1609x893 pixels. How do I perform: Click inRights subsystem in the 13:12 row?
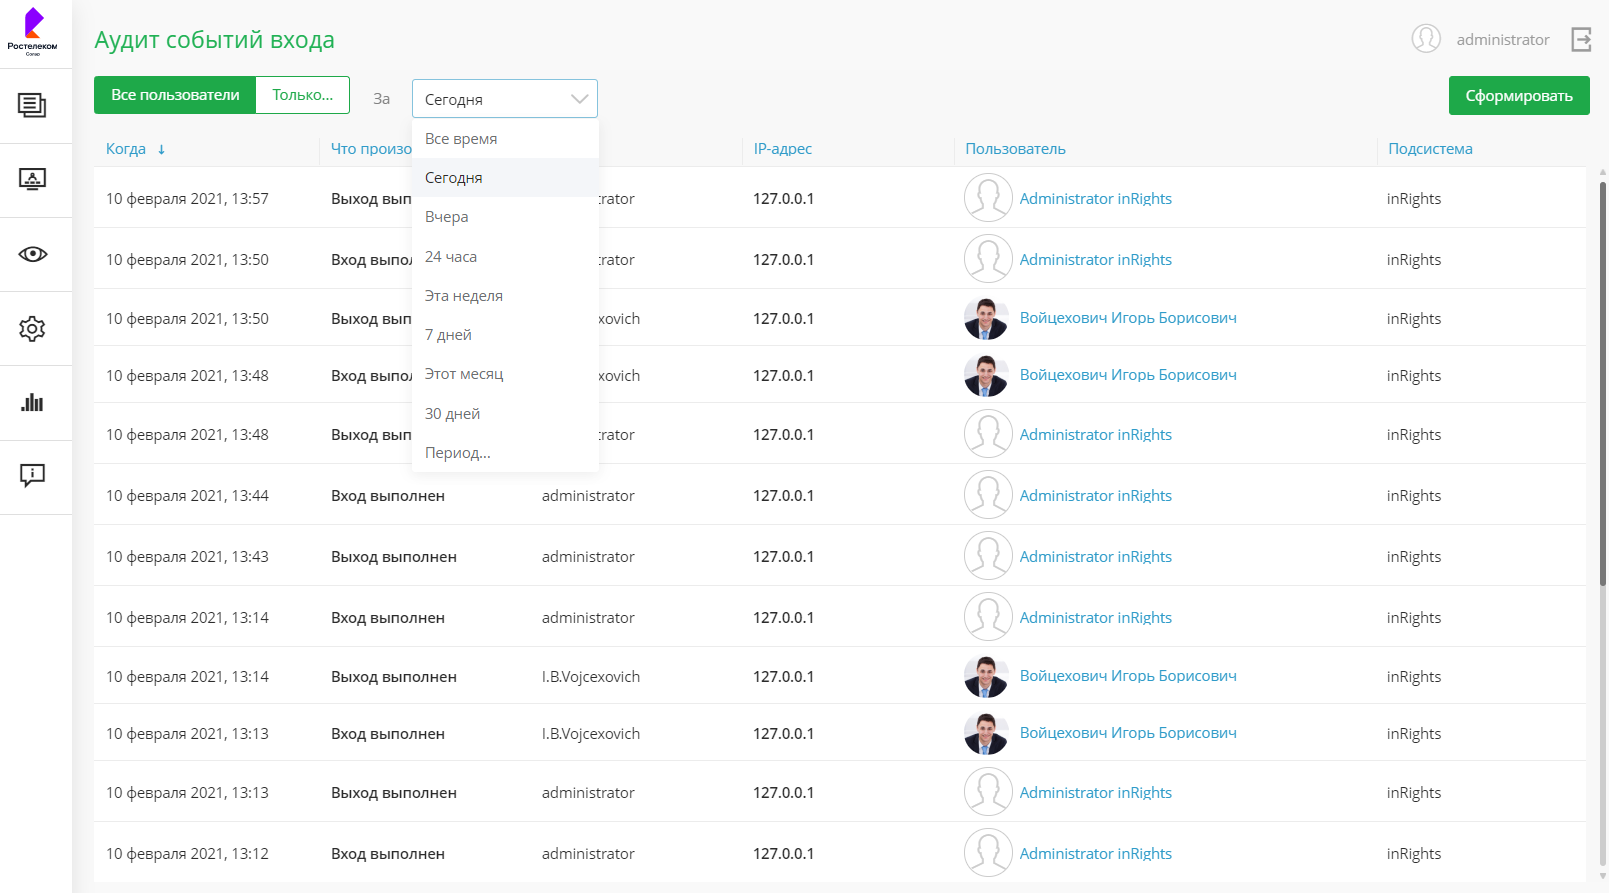coord(1414,854)
